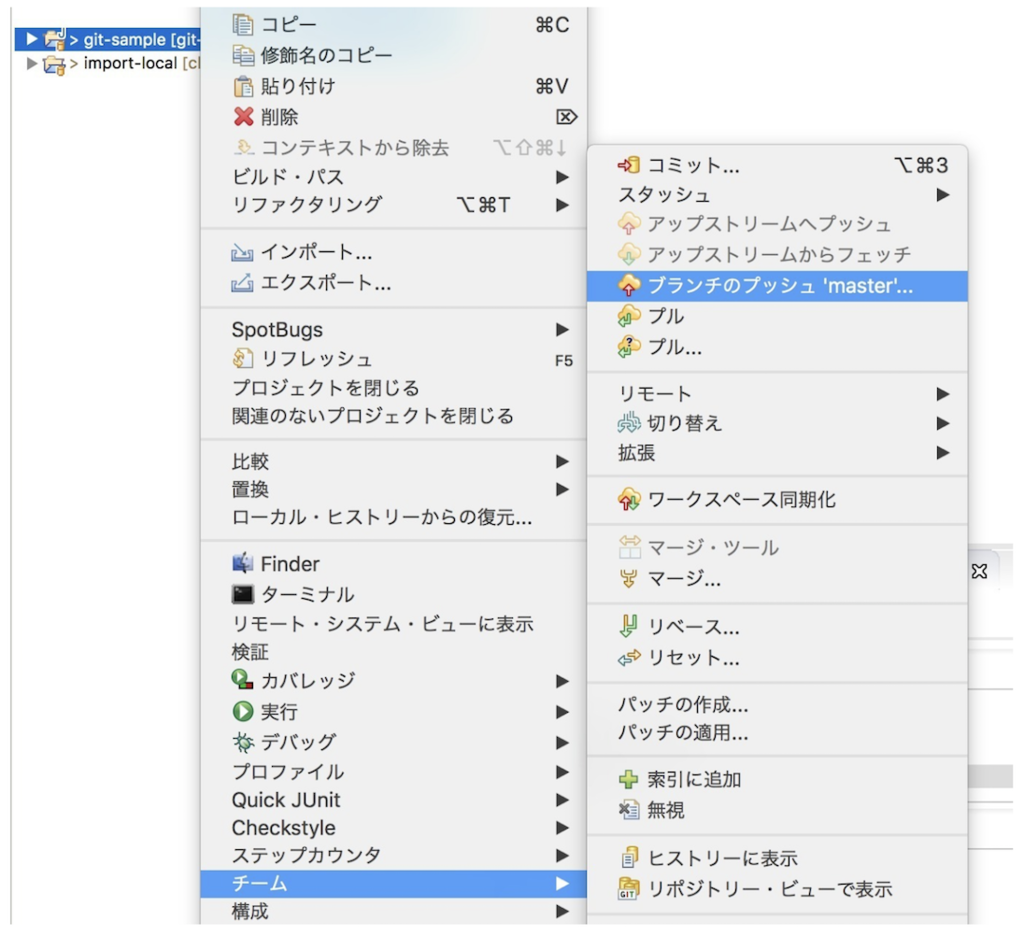Viewport: 1024px width, 936px height.
Task: Choose パッチの適用... from Team submenu
Action: click(x=777, y=733)
